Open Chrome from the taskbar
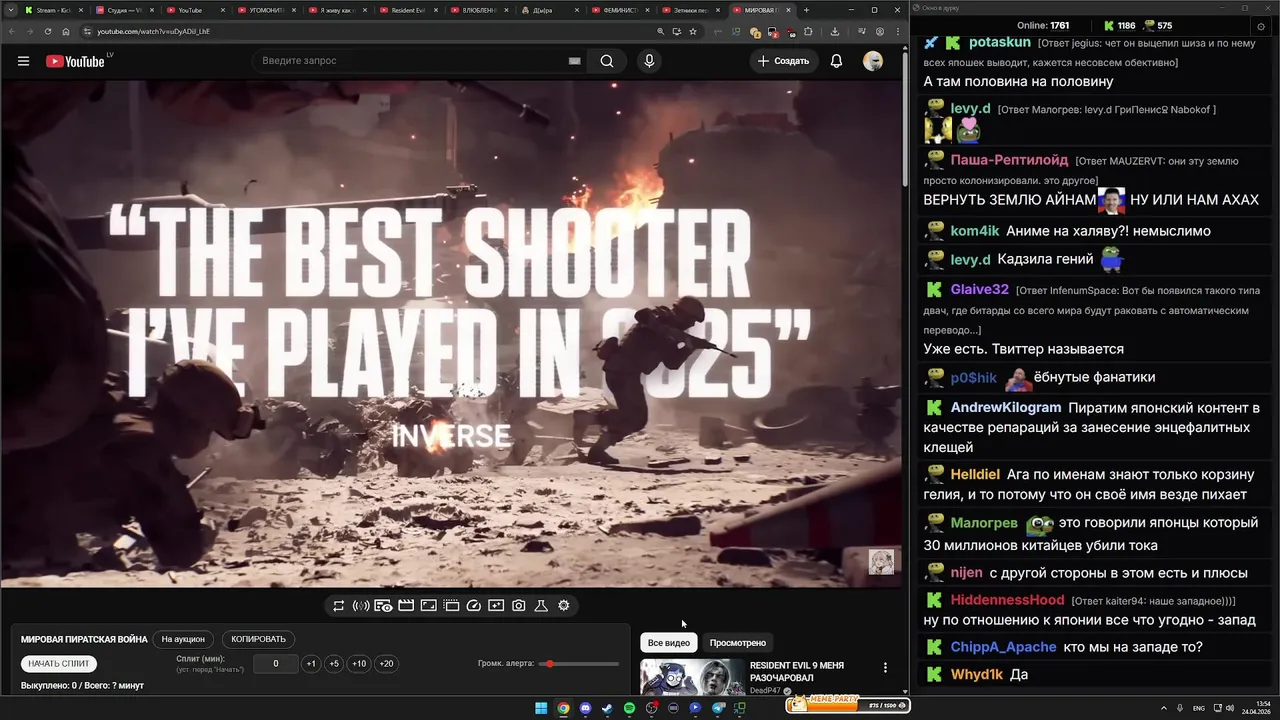This screenshot has height=720, width=1280. click(x=563, y=708)
